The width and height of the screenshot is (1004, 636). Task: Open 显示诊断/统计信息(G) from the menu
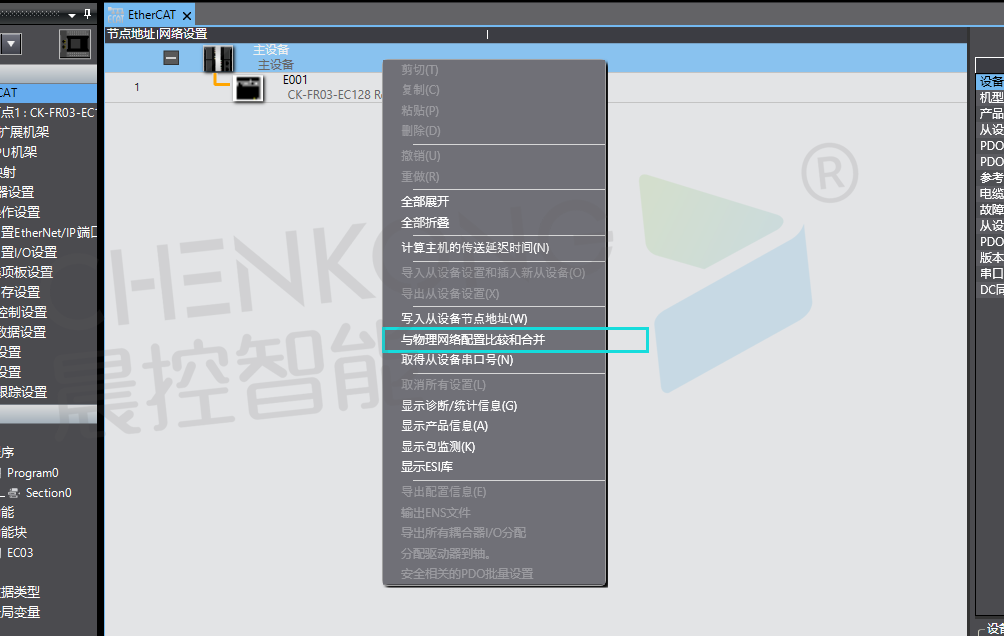[x=459, y=406]
